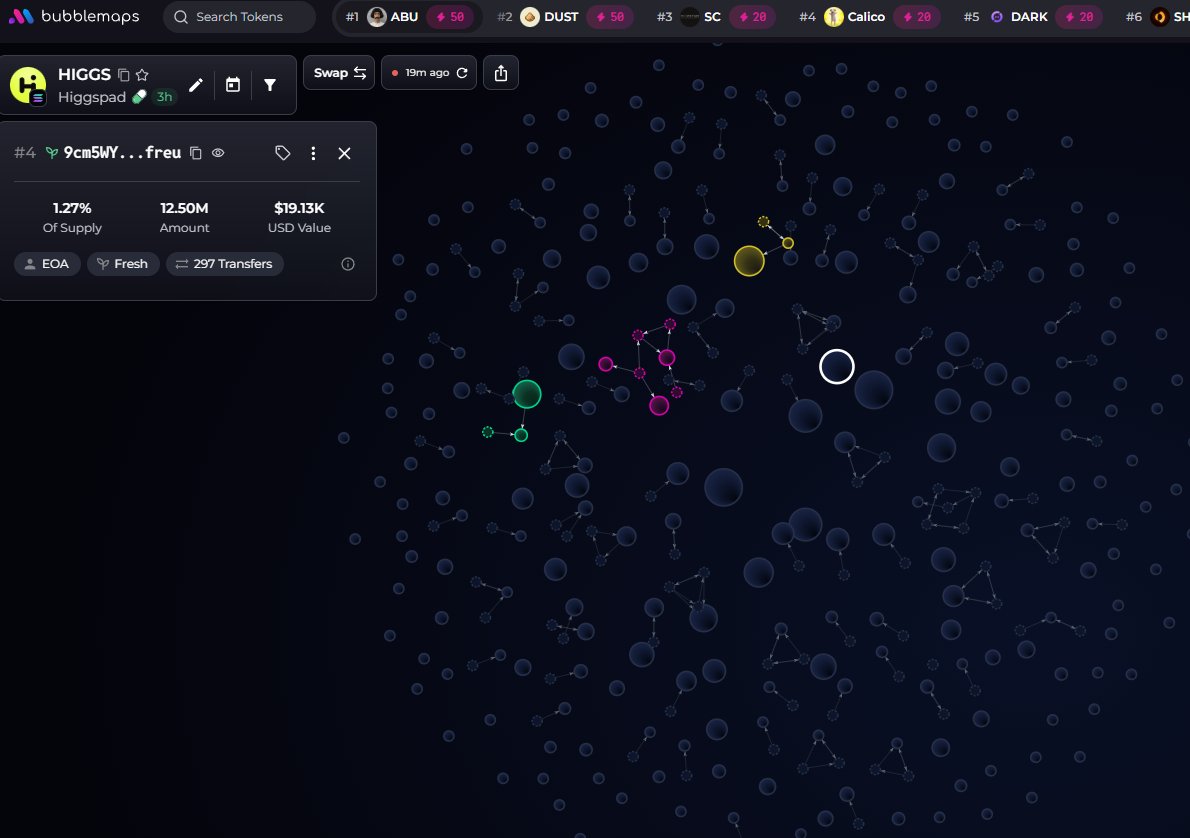
Task: Click the info icon in wallet panel
Action: (x=348, y=264)
